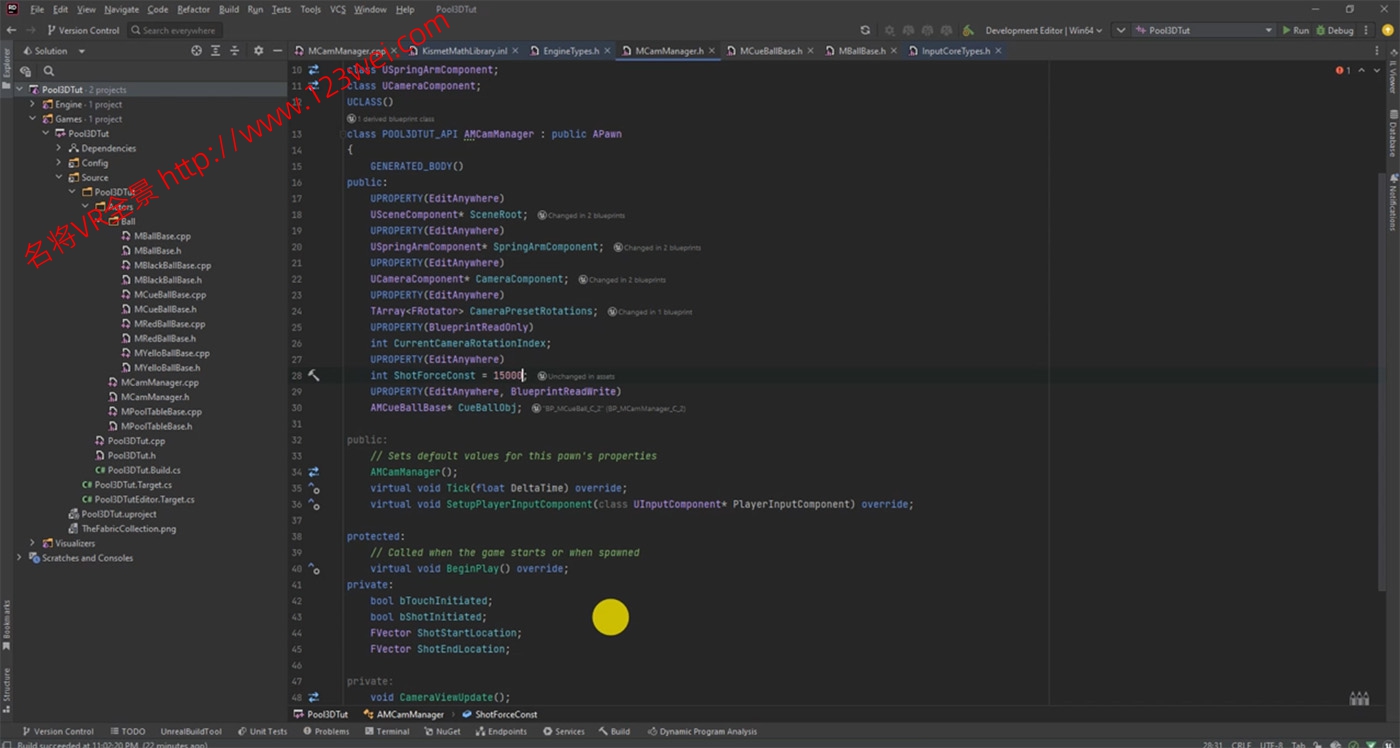This screenshot has height=748, width=1400.
Task: Open Solution panel gear settings
Action: [x=258, y=51]
